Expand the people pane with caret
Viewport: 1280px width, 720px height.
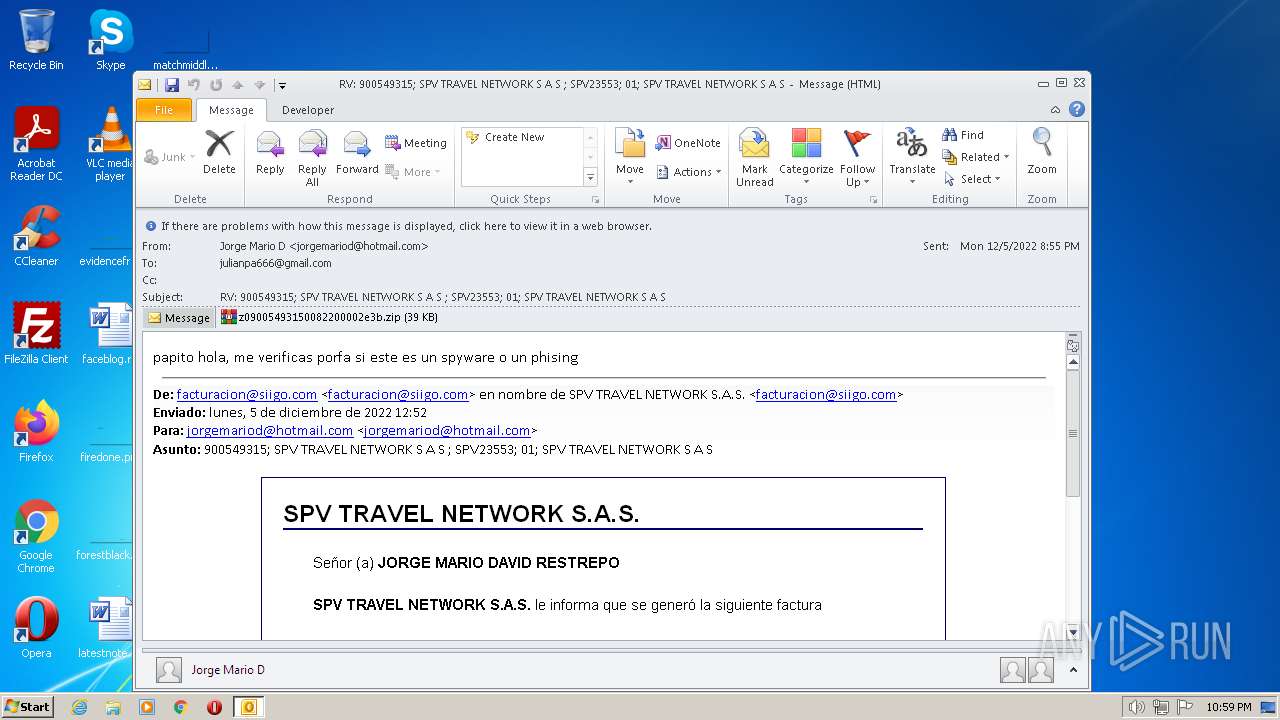click(x=1073, y=670)
